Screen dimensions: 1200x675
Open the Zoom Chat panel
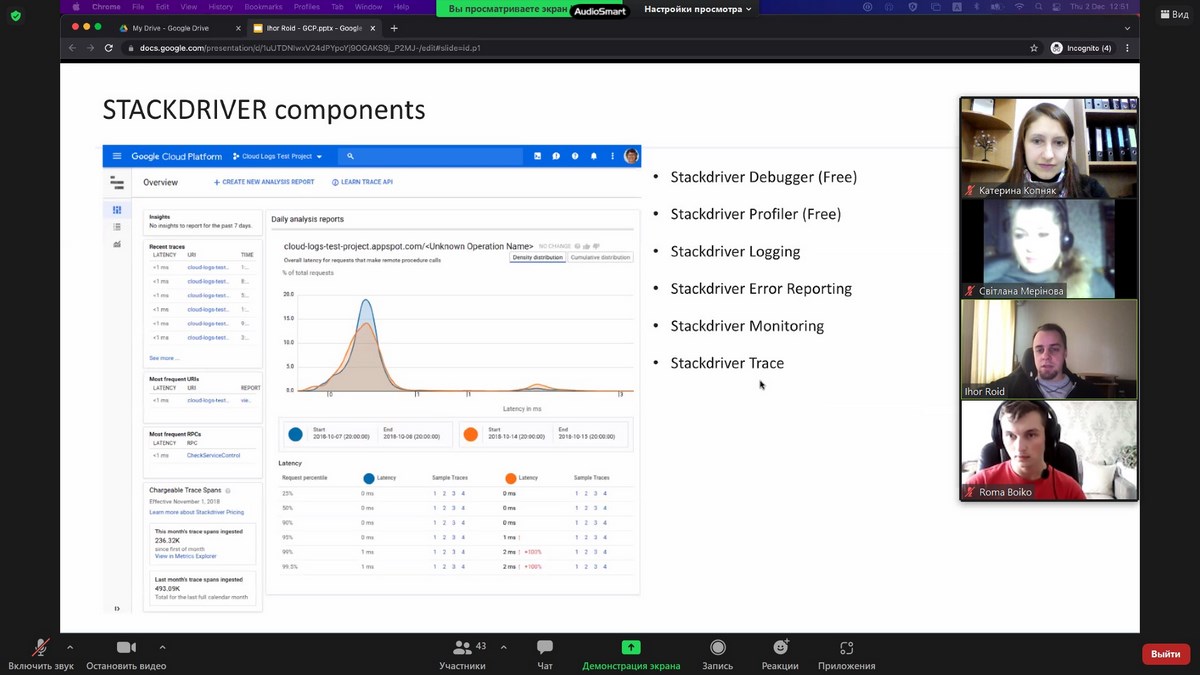coord(545,648)
